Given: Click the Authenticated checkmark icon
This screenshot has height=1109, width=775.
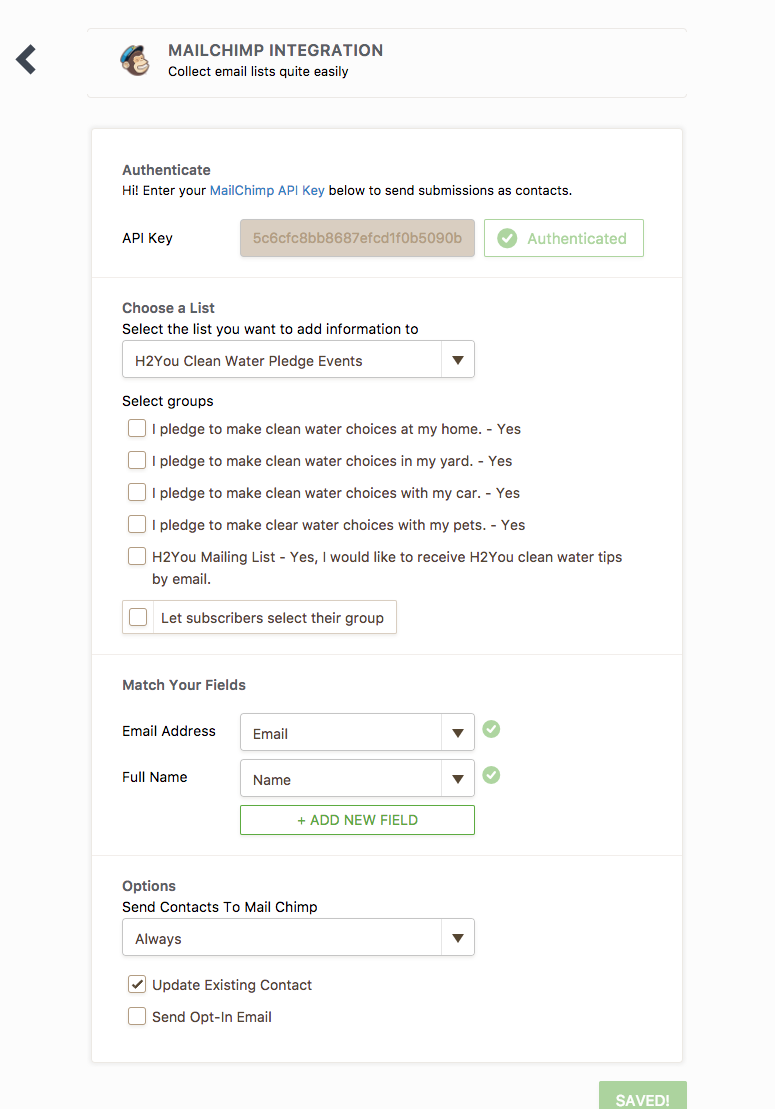Looking at the screenshot, I should point(508,239).
